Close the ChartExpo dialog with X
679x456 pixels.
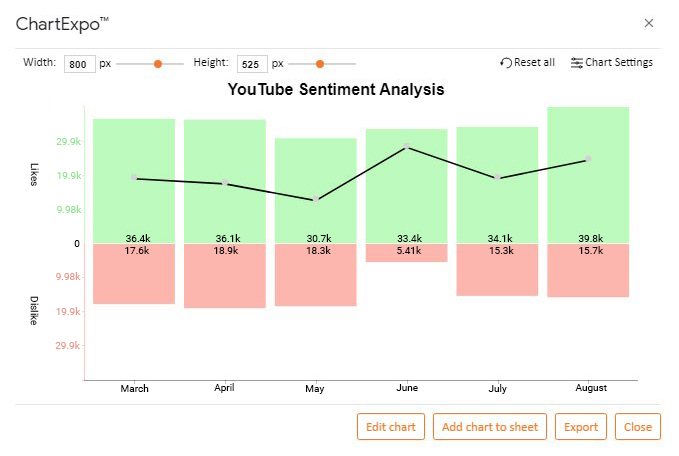pos(649,22)
